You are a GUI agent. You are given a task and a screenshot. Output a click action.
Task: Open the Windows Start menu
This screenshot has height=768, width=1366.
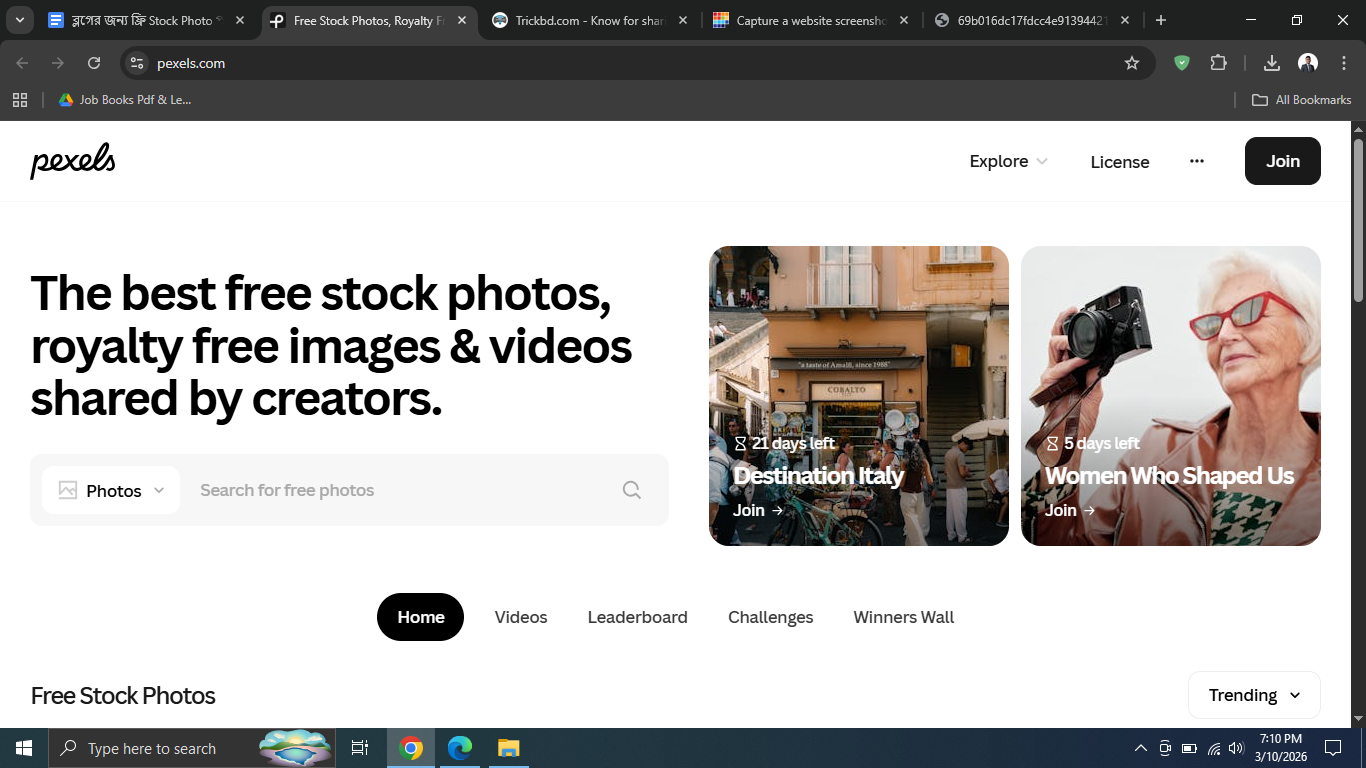(x=24, y=748)
